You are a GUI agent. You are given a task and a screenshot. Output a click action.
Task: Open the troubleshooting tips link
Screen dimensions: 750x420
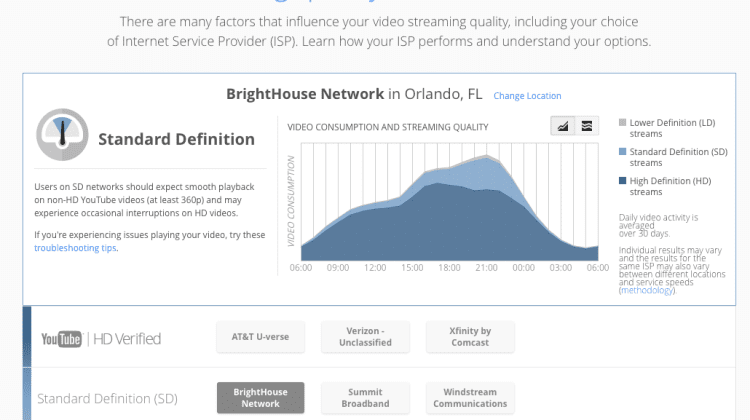(75, 248)
